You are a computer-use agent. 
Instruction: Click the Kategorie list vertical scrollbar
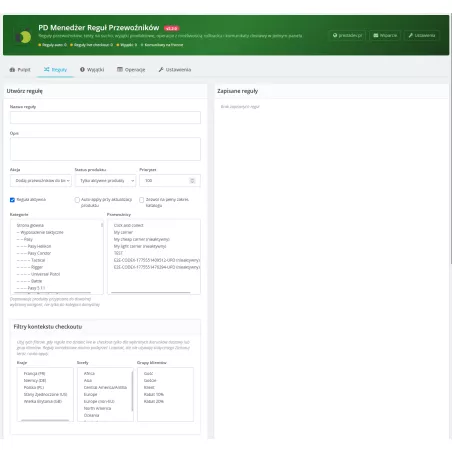(102, 225)
